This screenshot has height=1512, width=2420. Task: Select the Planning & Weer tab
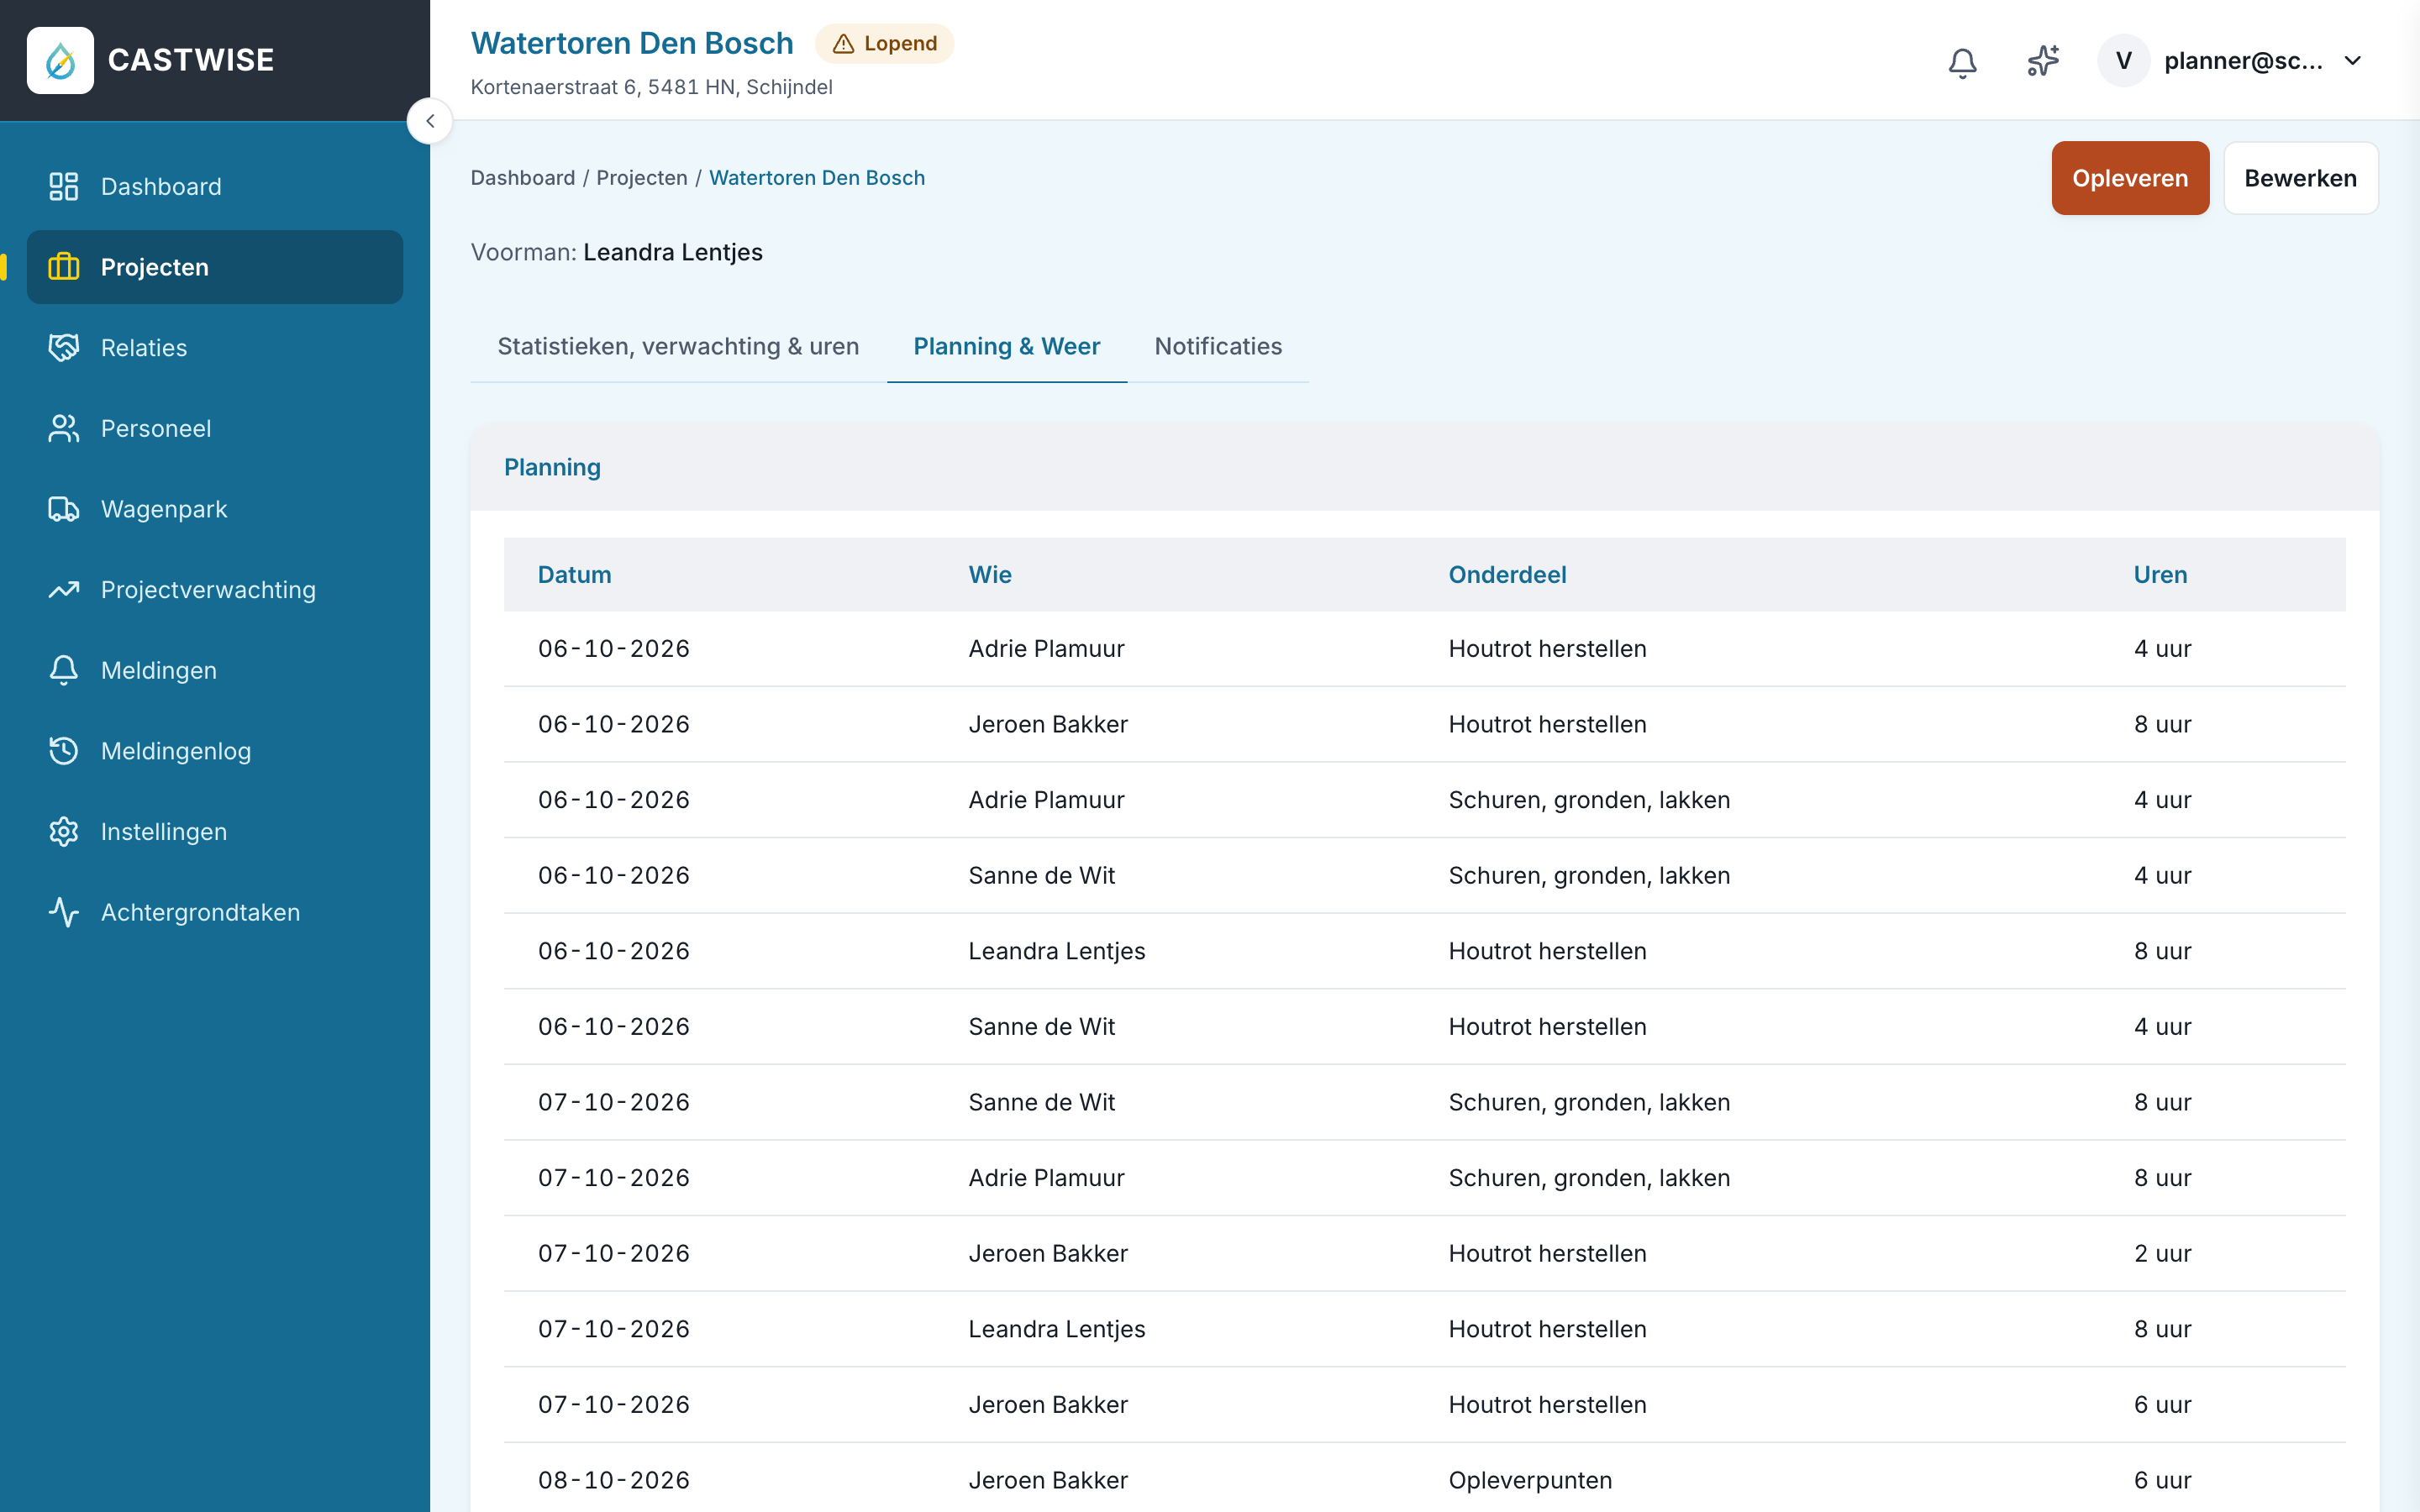coord(1006,346)
